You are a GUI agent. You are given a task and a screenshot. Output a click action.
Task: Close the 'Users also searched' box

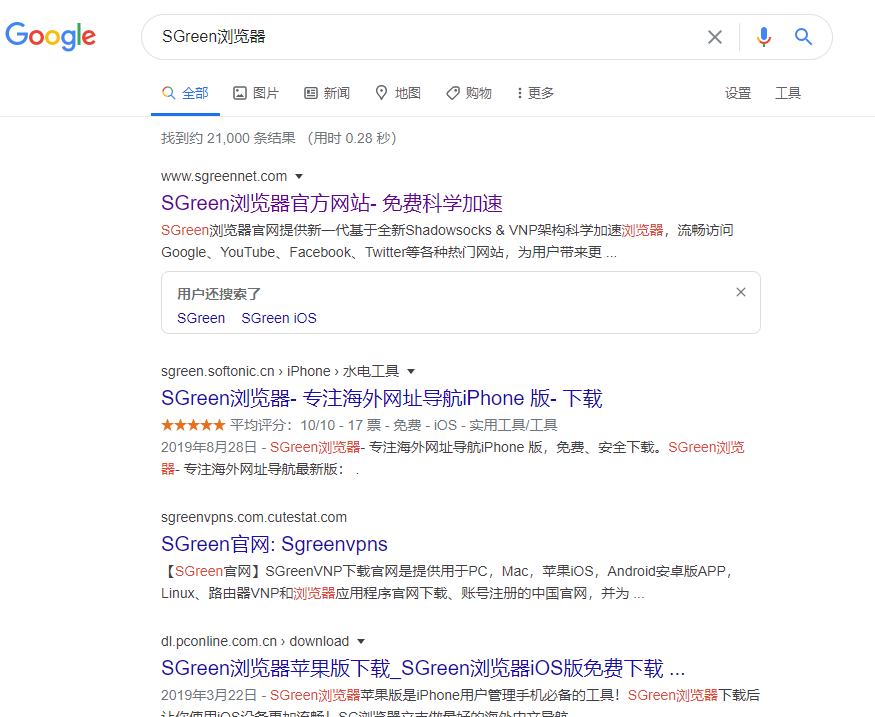pyautogui.click(x=741, y=292)
